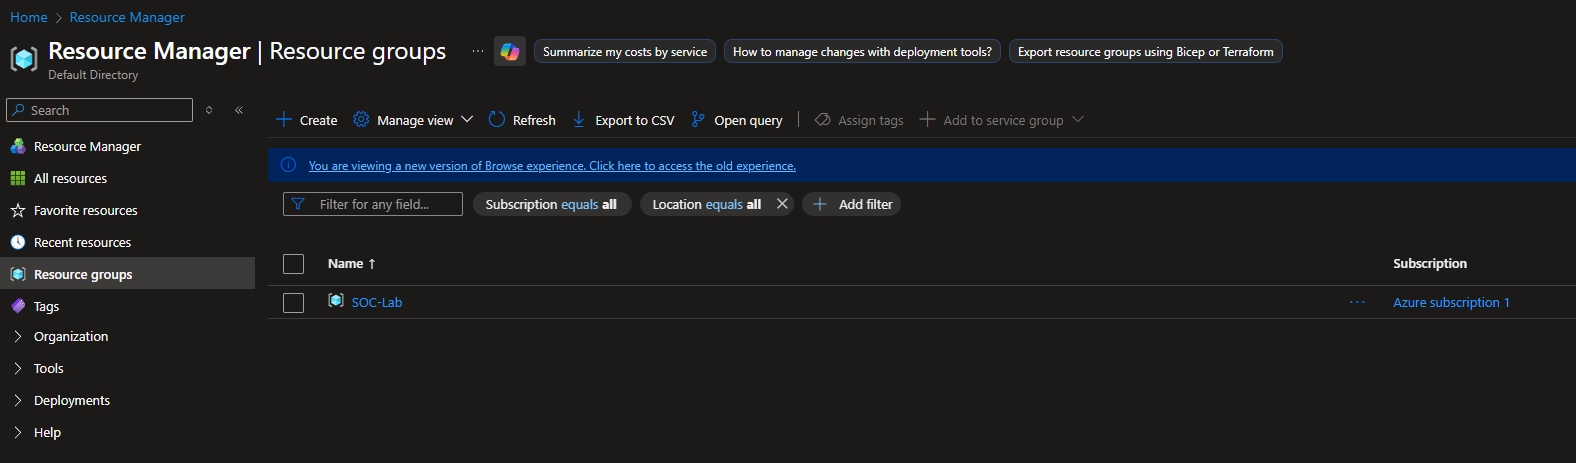Tick the select-all checkbox in header row
Screen dimensions: 1576x463
click(293, 264)
